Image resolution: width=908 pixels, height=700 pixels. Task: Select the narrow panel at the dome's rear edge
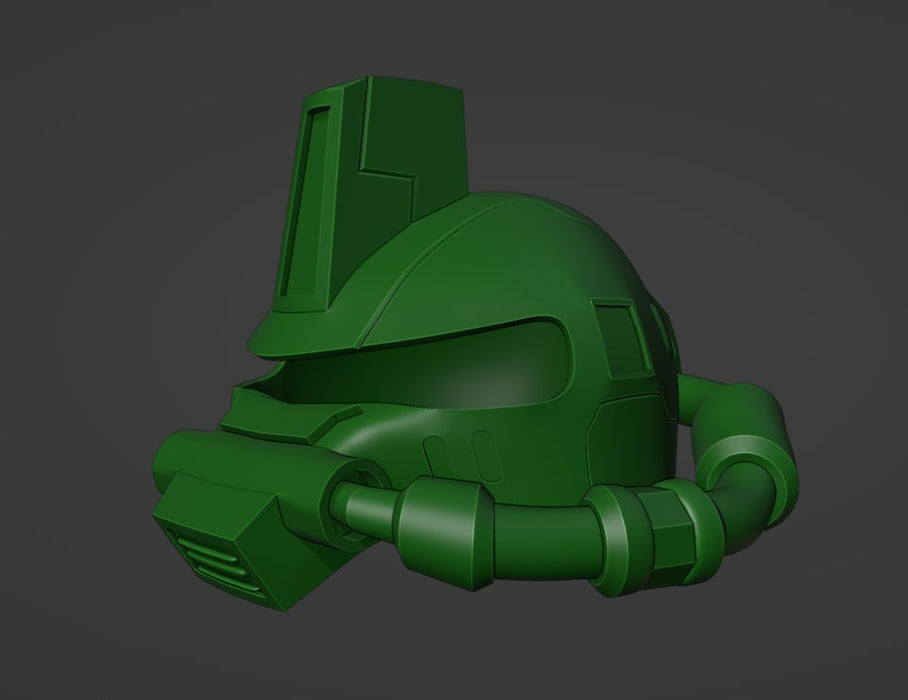(x=661, y=325)
